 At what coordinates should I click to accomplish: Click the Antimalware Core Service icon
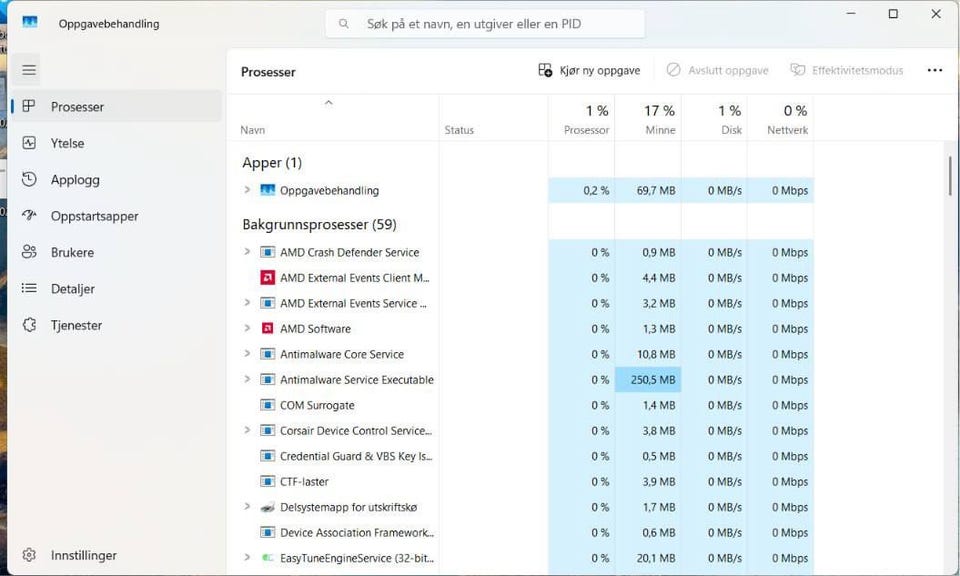[268, 354]
